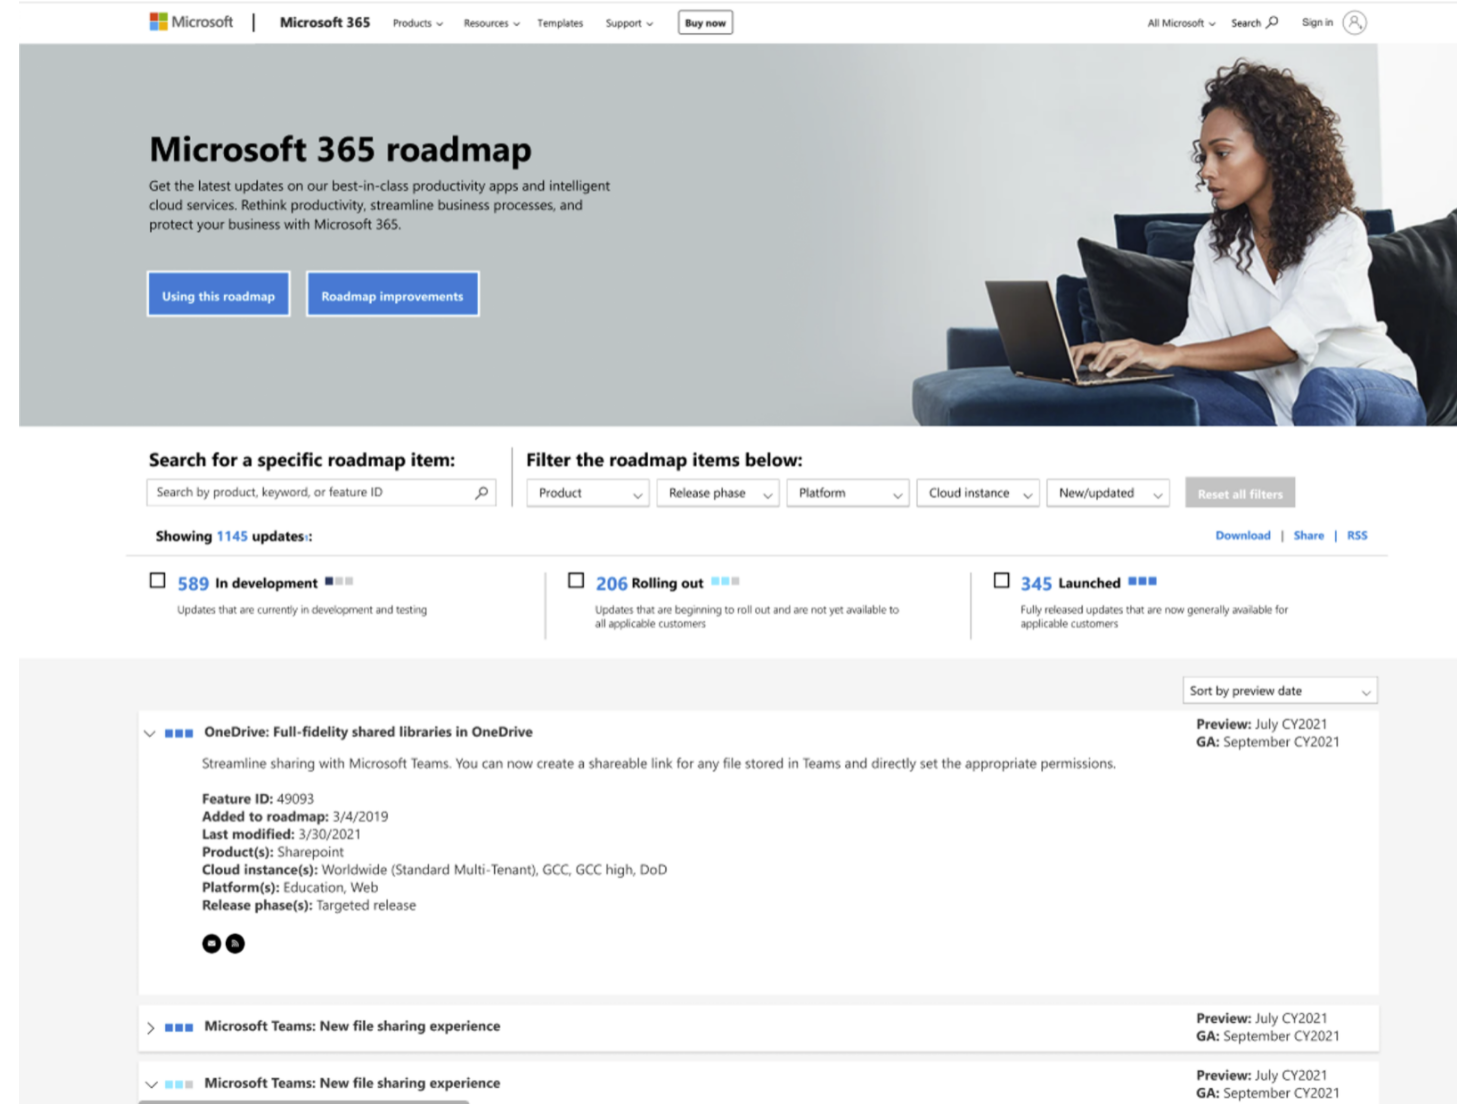Click the Reset all filters button
Viewport: 1457px width, 1106px height.
(x=1240, y=493)
